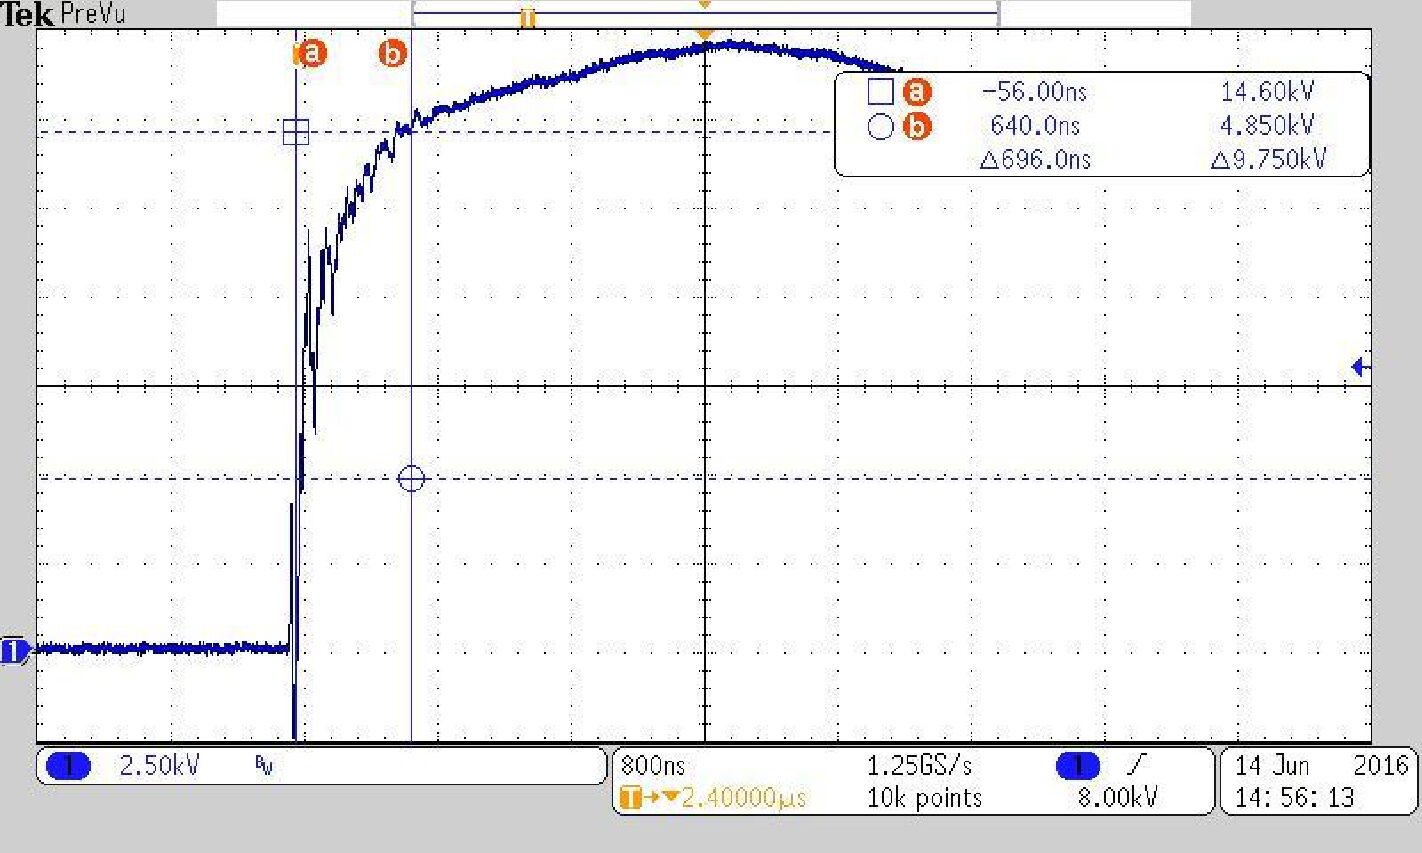Click the cursor a marker on the waveform
1422x853 pixels.
click(x=312, y=53)
